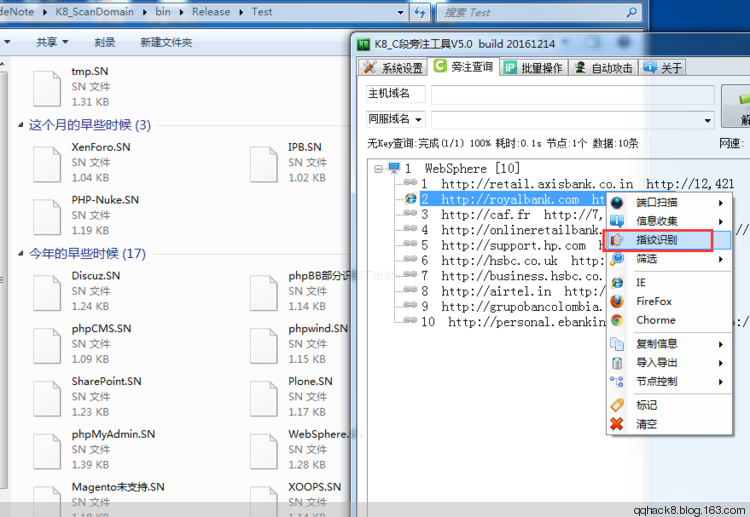Expand the 同服域名 combo box list

pos(707,120)
